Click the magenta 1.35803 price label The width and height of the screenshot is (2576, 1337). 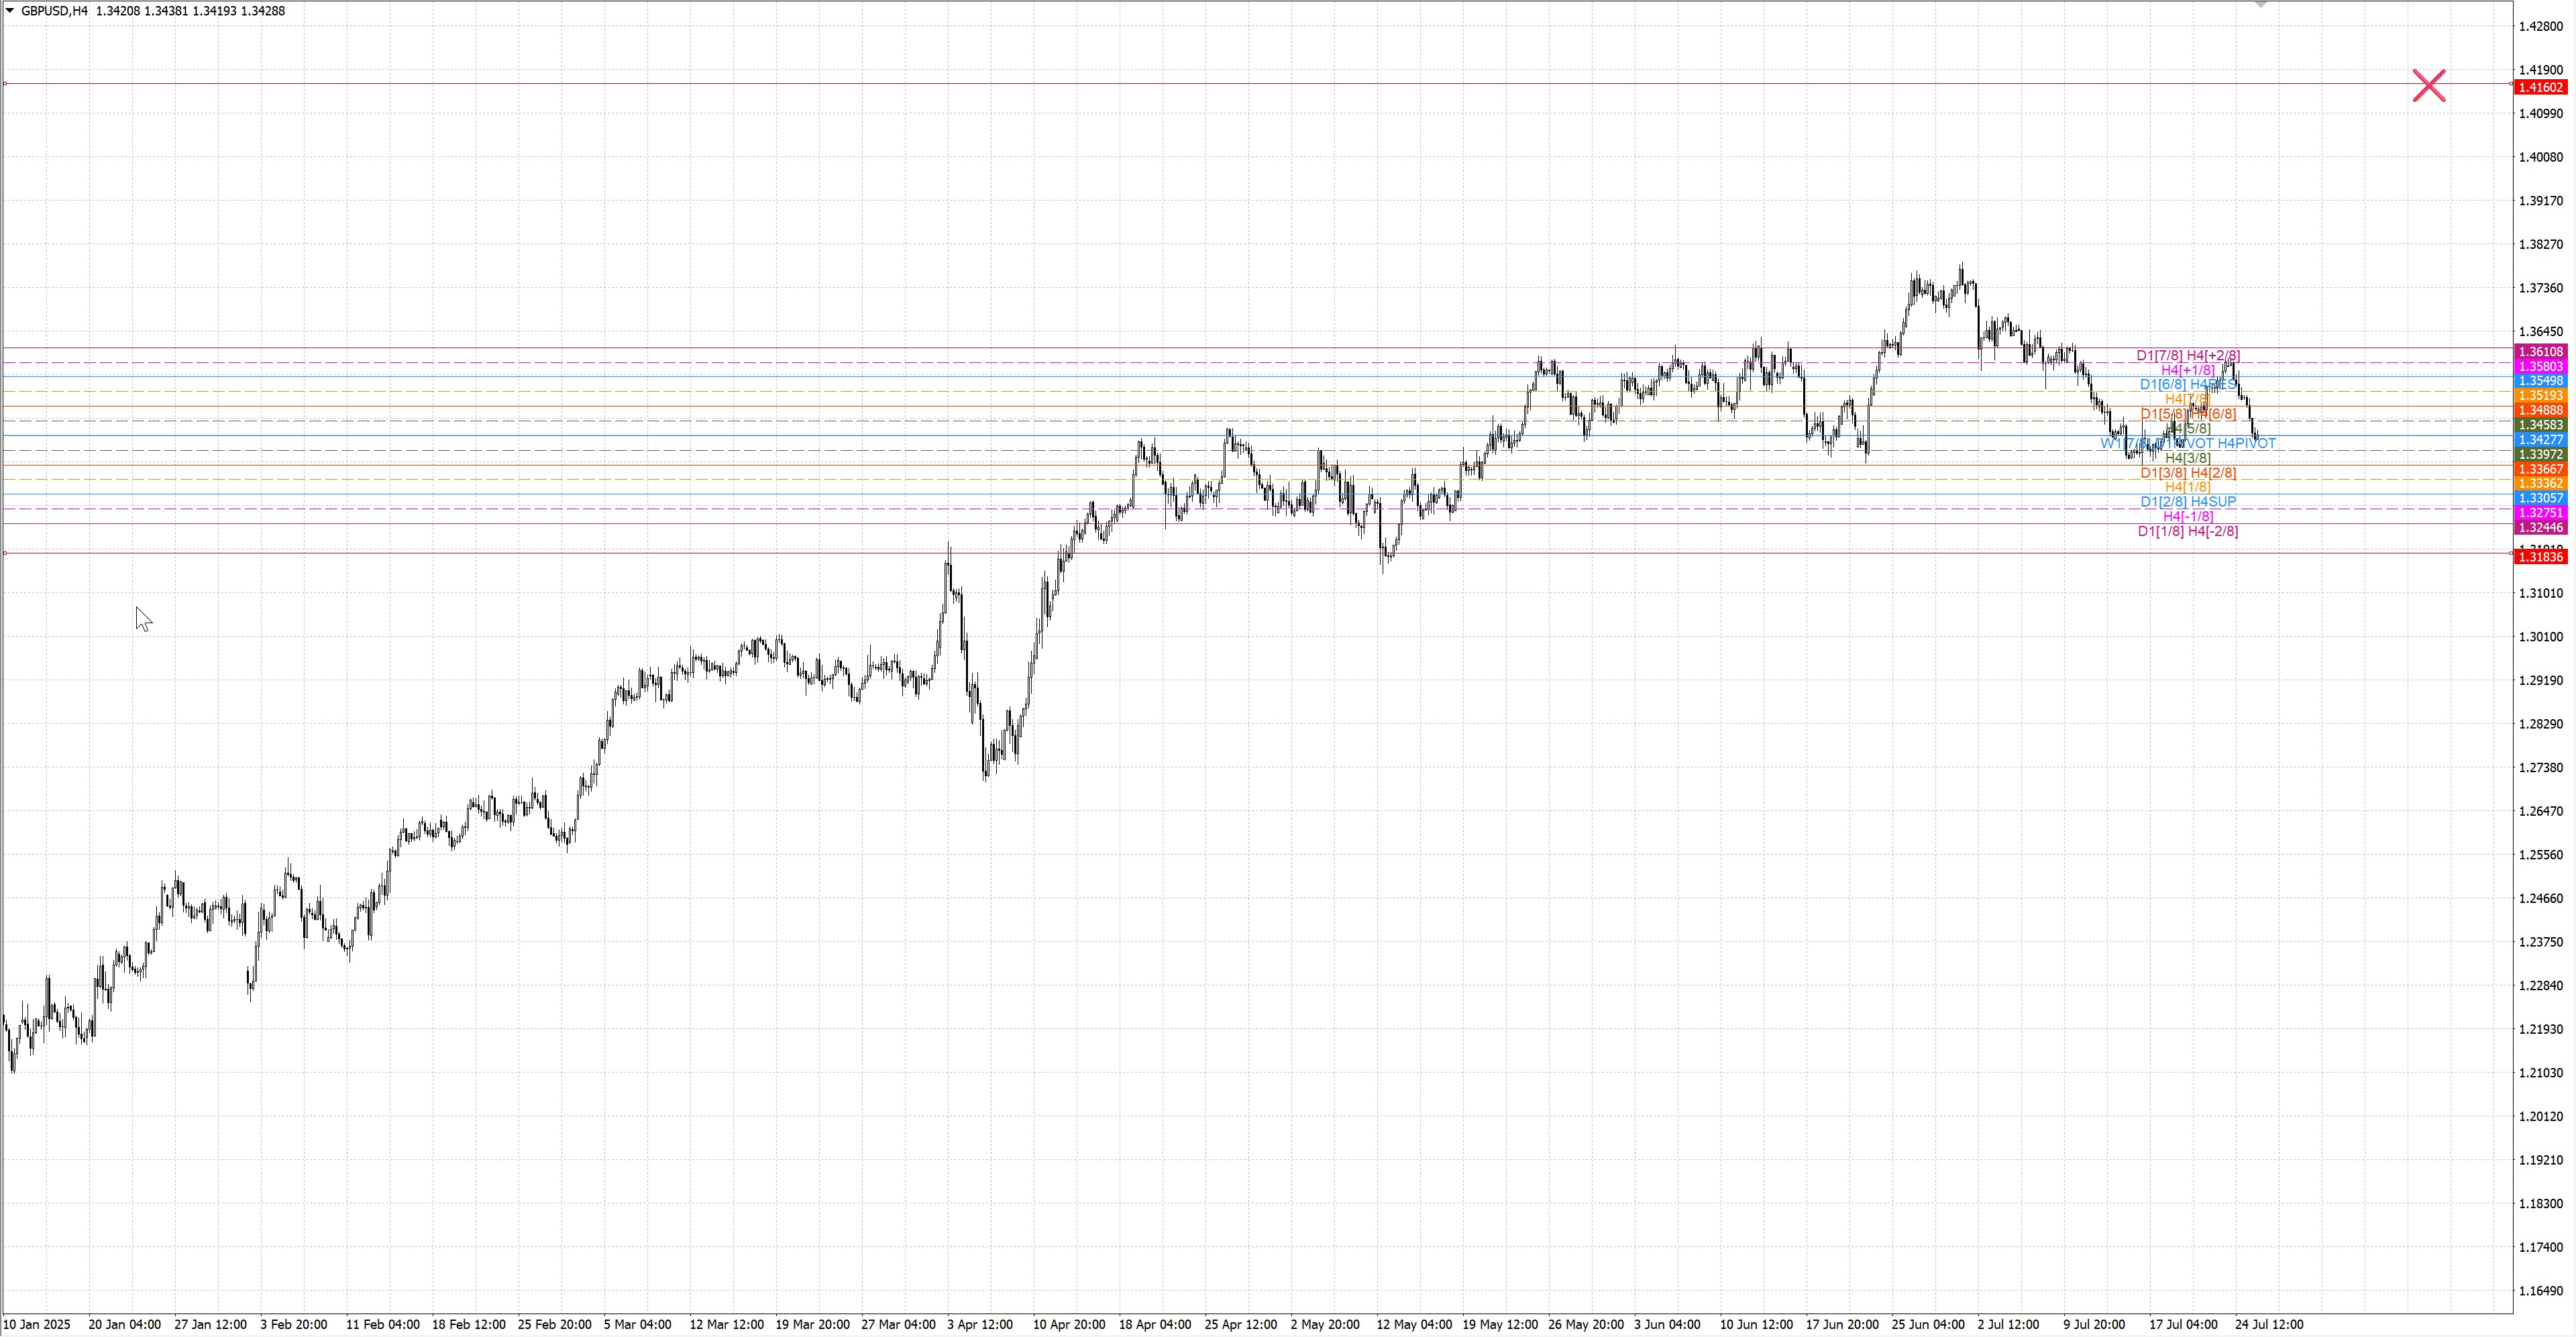pos(2540,367)
